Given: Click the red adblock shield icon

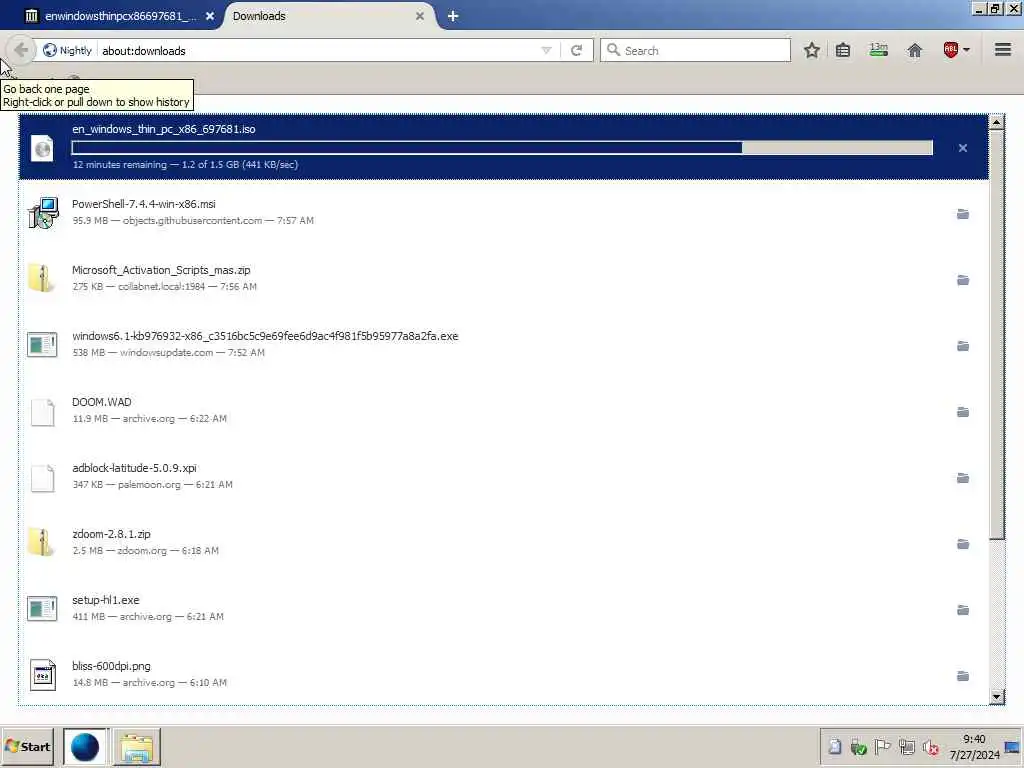Looking at the screenshot, I should pyautogui.click(x=951, y=50).
